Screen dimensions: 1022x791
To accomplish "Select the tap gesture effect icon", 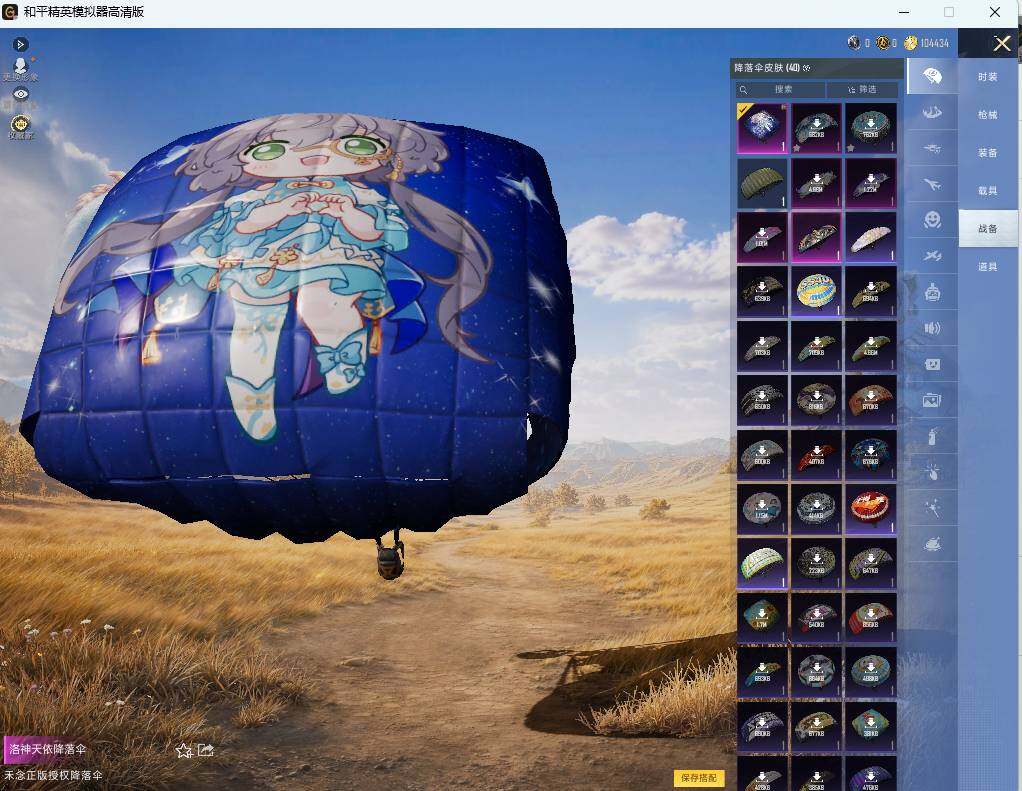I will point(932,472).
